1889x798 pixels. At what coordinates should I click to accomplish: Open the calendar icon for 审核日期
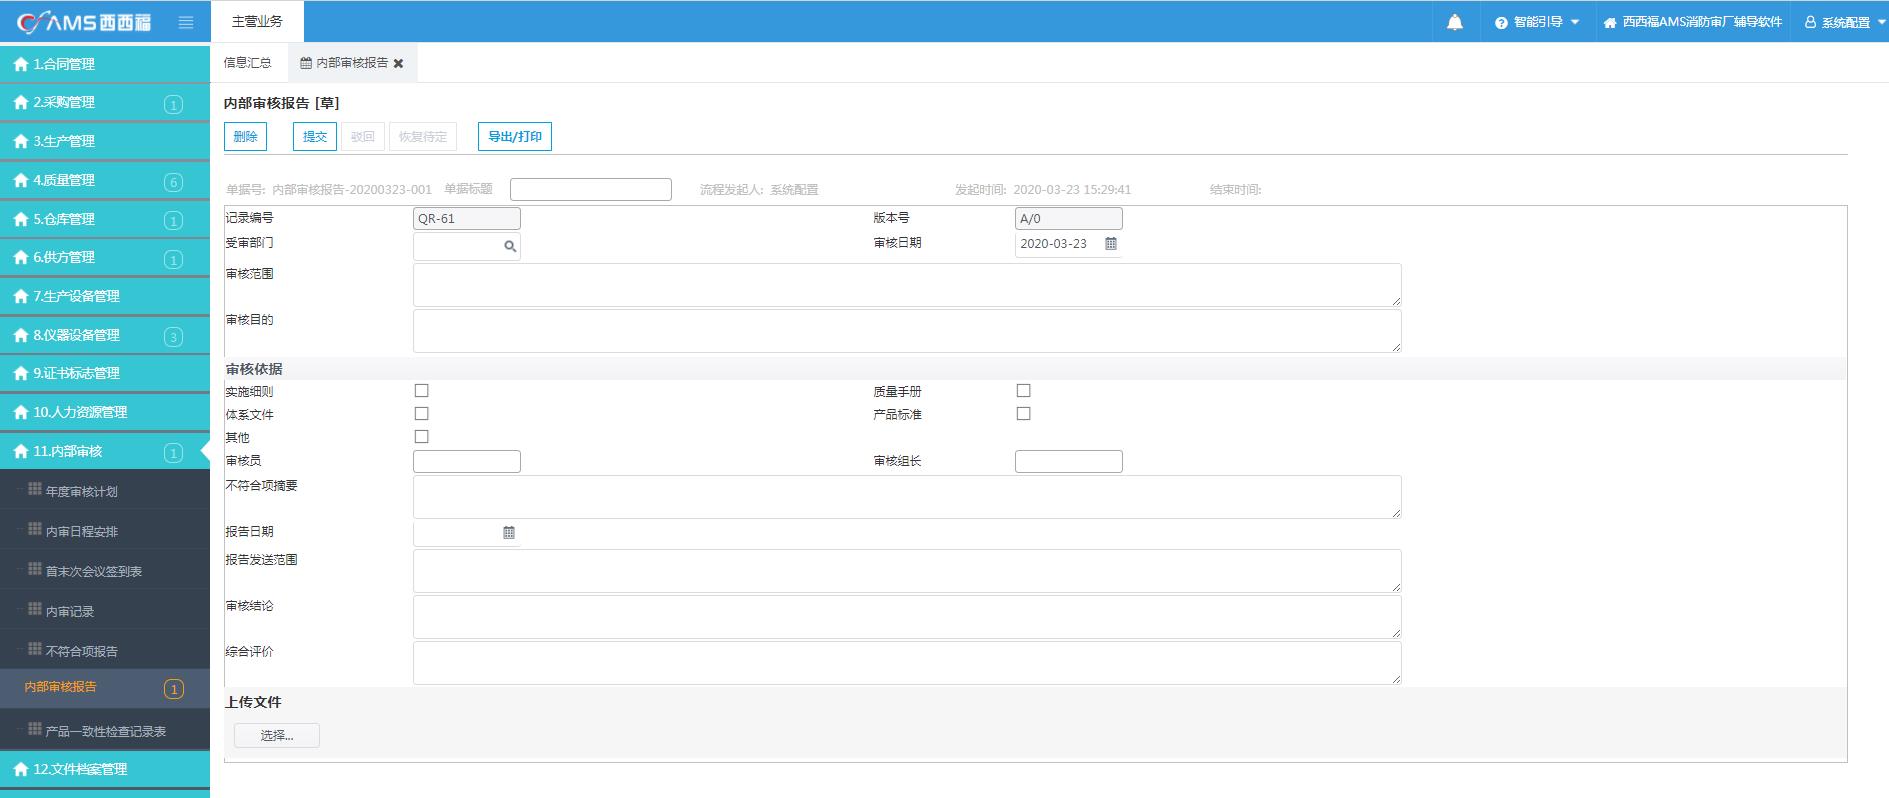click(x=1111, y=244)
